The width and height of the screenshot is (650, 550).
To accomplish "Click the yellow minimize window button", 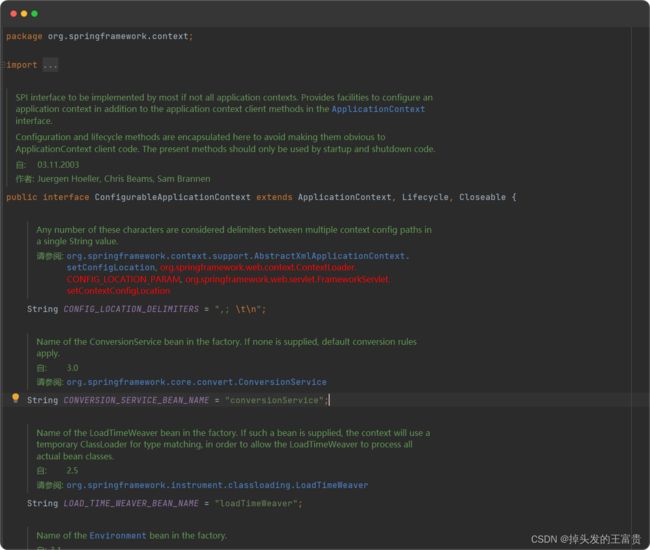I will [23, 14].
